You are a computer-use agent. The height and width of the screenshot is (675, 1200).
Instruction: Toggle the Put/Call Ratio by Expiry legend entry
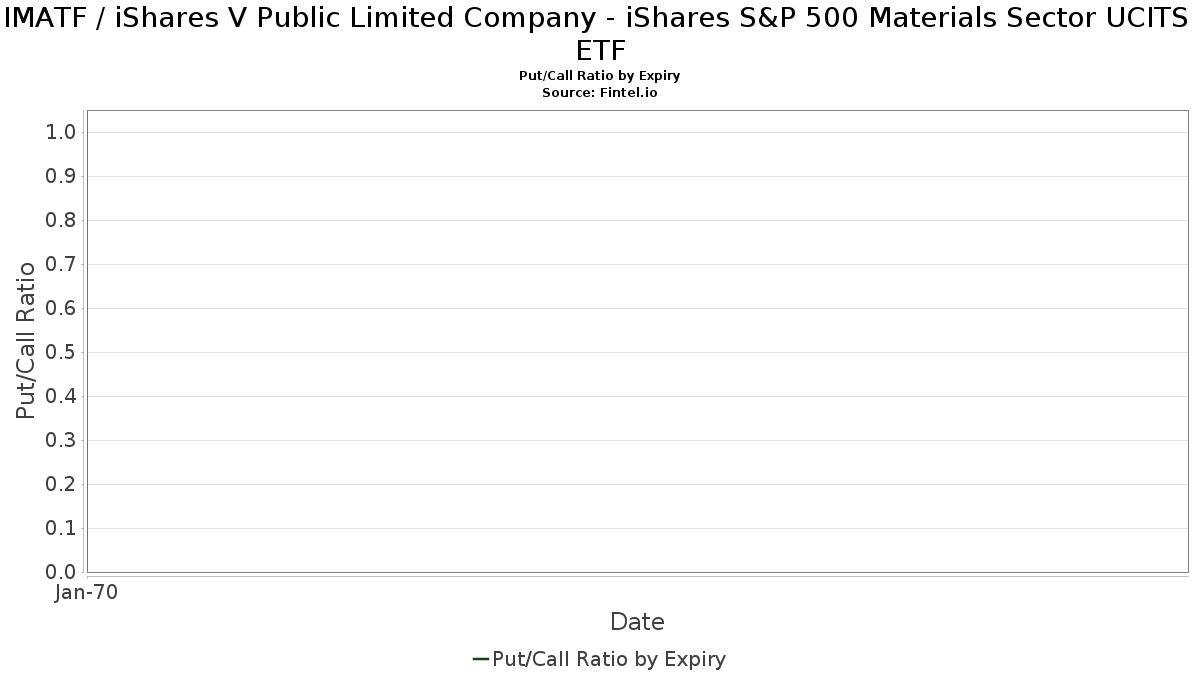pyautogui.click(x=609, y=659)
